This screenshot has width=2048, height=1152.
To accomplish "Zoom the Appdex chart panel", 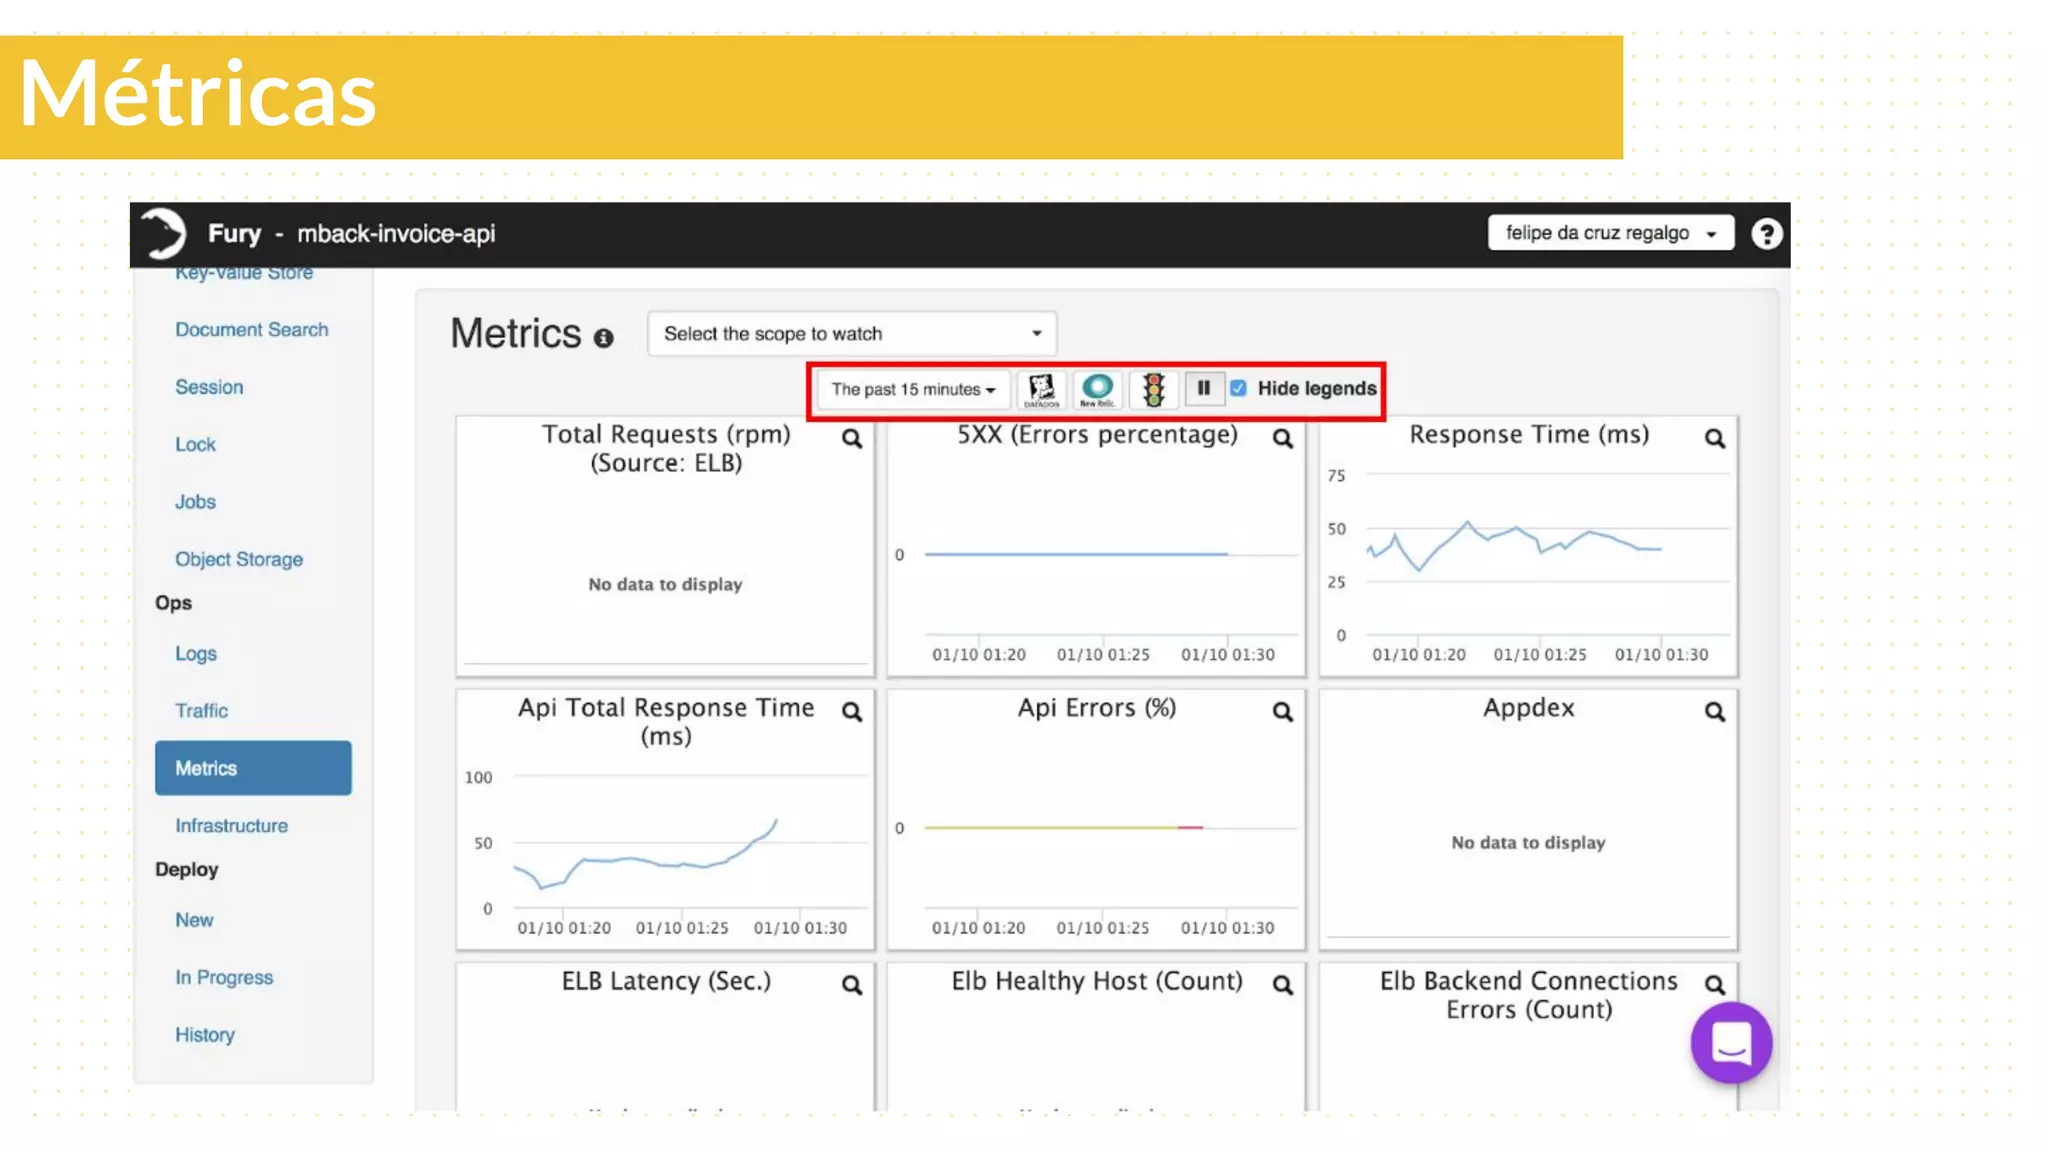I will (1714, 711).
